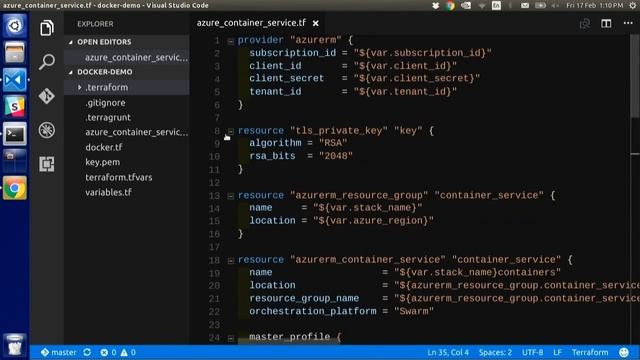Click the "RSA" algorithm value
The width and height of the screenshot is (640, 360).
[333, 143]
